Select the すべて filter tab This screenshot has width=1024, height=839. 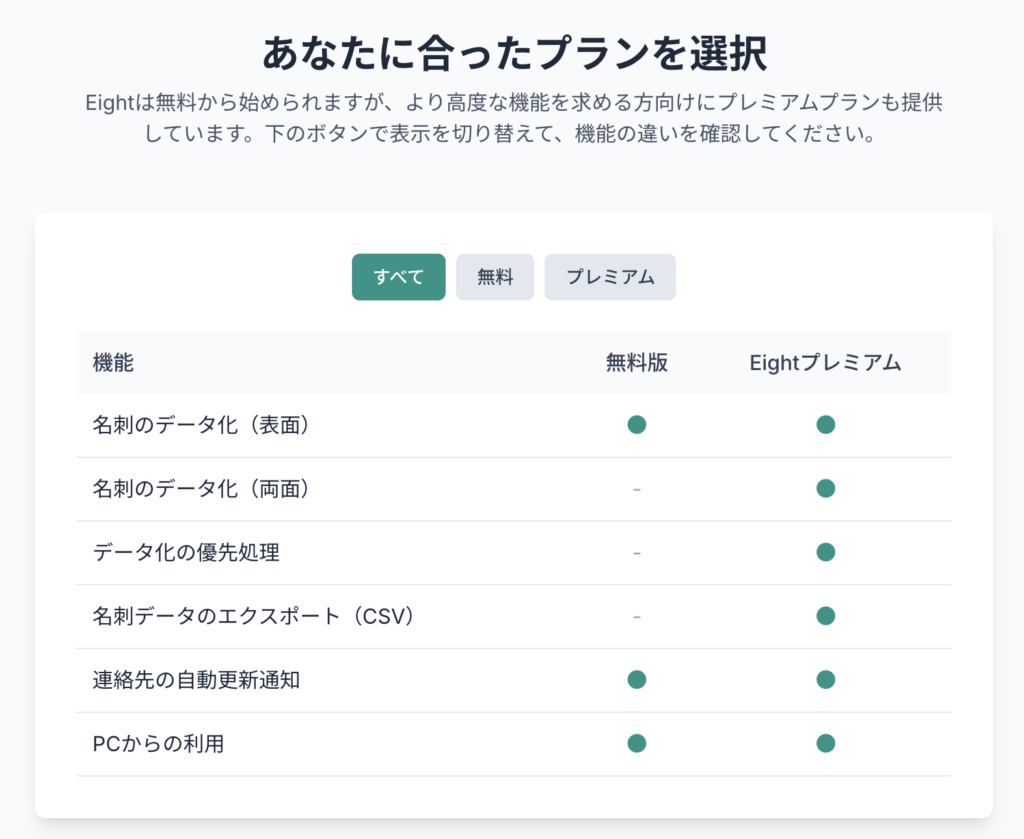[x=398, y=277]
